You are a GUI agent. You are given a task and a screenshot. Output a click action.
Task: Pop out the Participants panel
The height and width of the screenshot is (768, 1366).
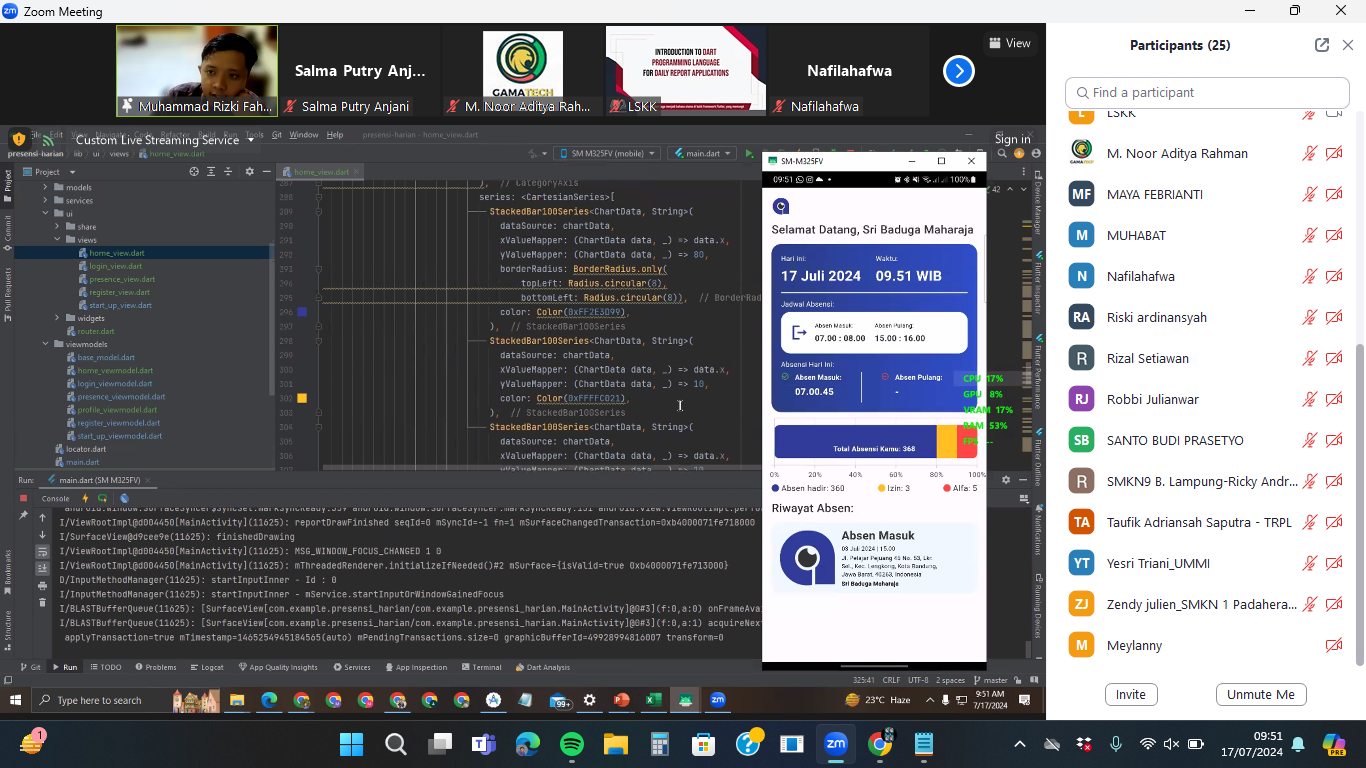pyautogui.click(x=1322, y=45)
